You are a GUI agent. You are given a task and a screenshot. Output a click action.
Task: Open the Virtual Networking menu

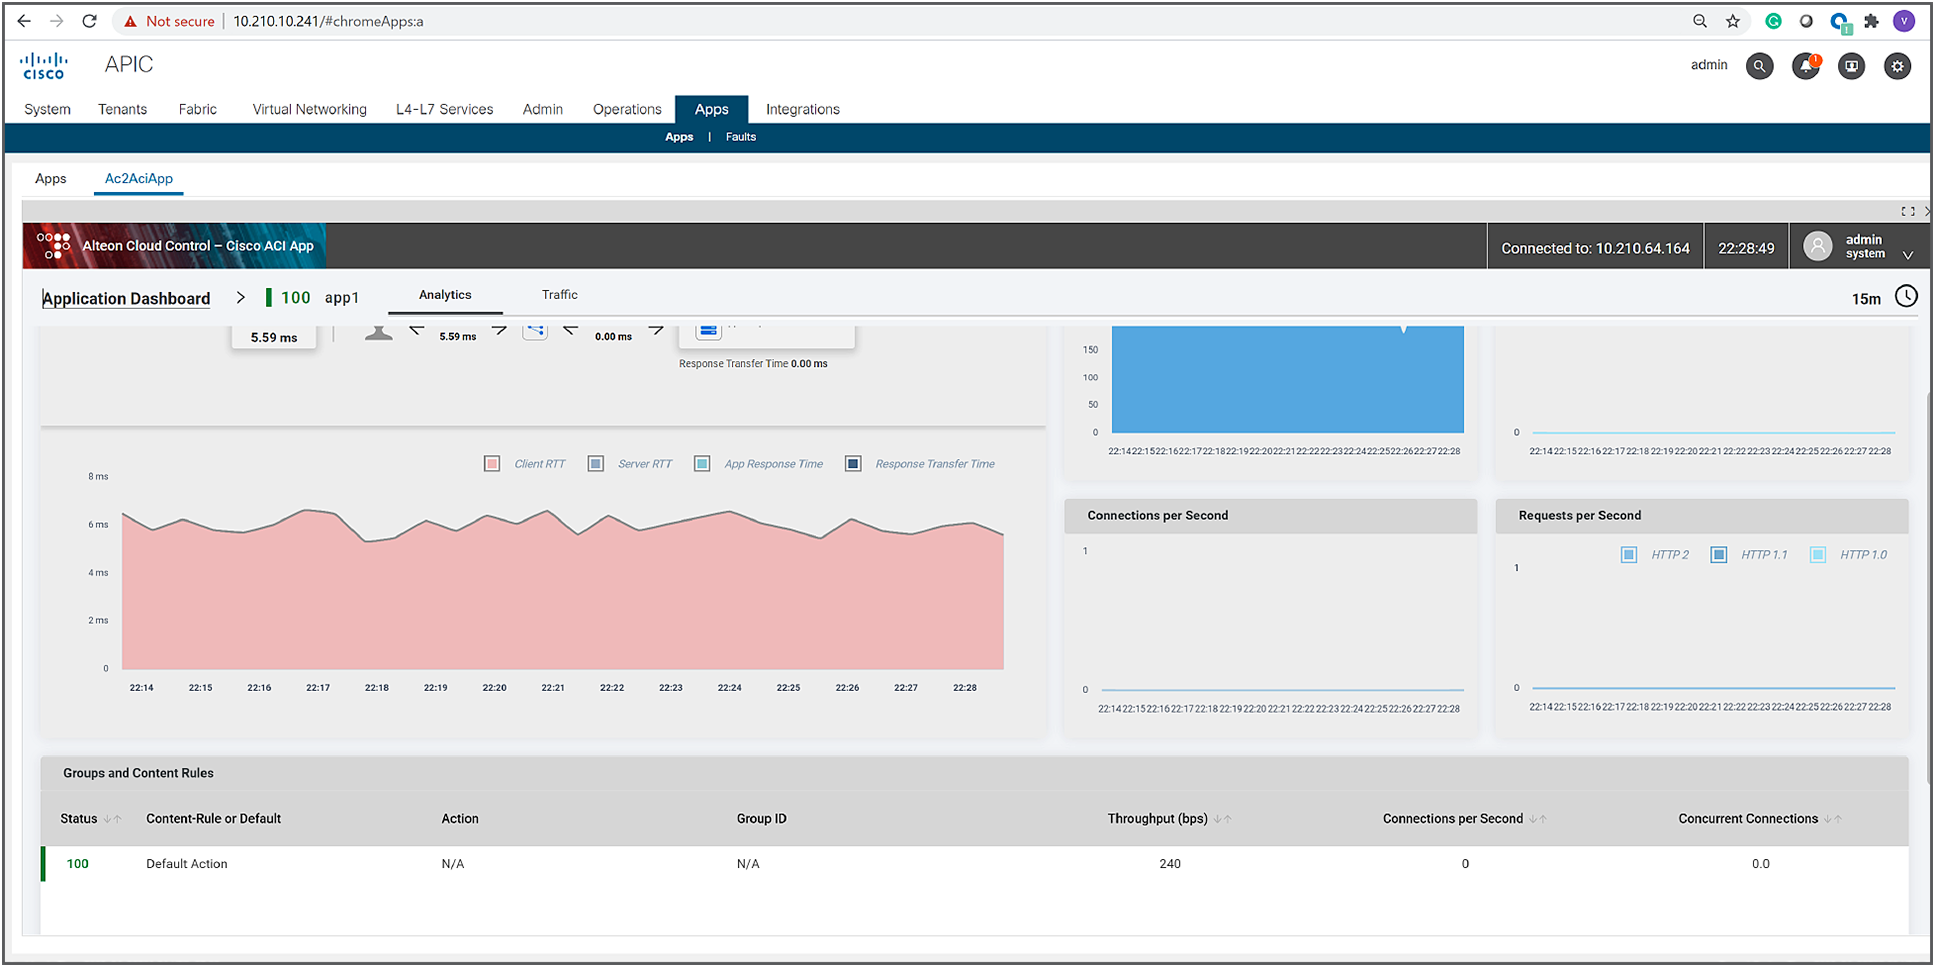point(310,109)
